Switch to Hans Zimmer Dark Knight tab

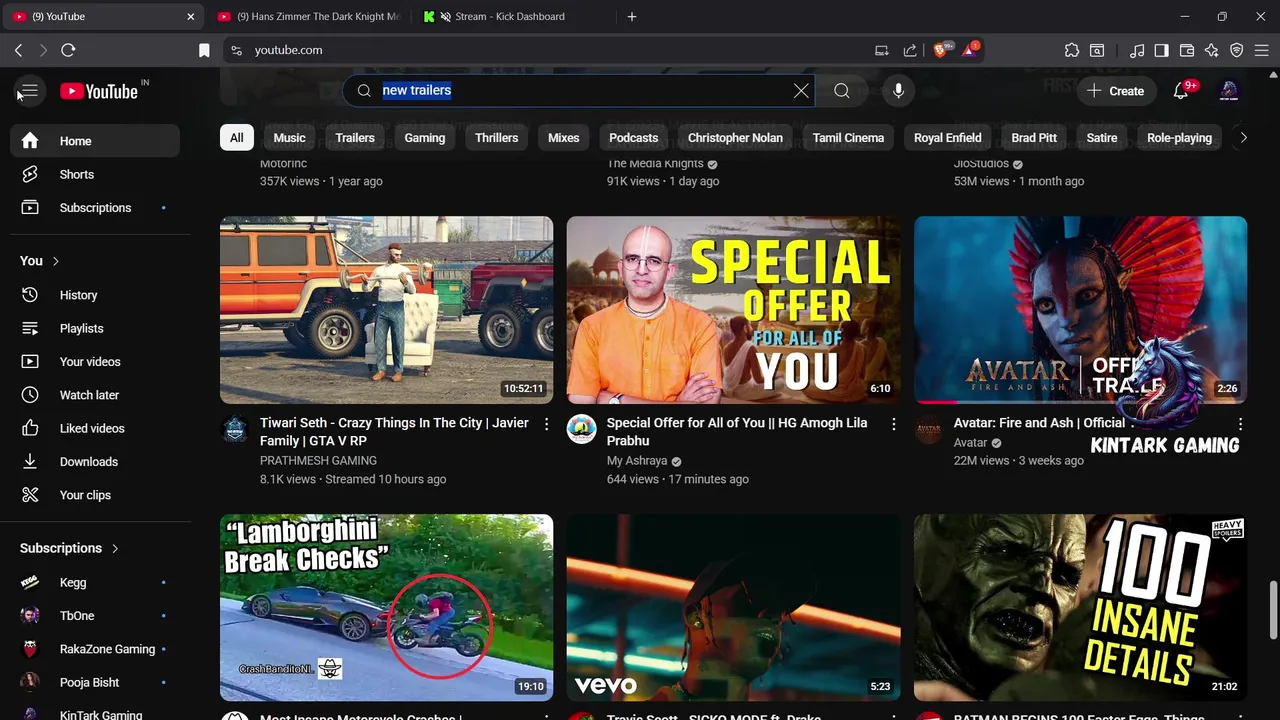click(308, 16)
